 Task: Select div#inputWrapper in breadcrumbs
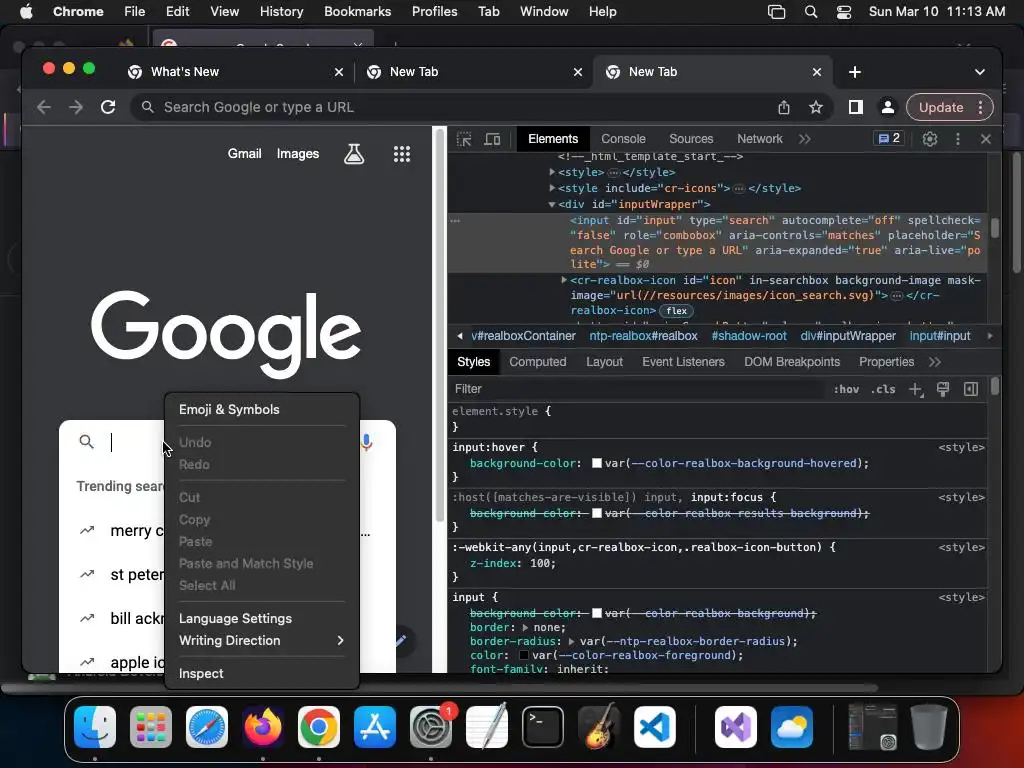click(848, 336)
